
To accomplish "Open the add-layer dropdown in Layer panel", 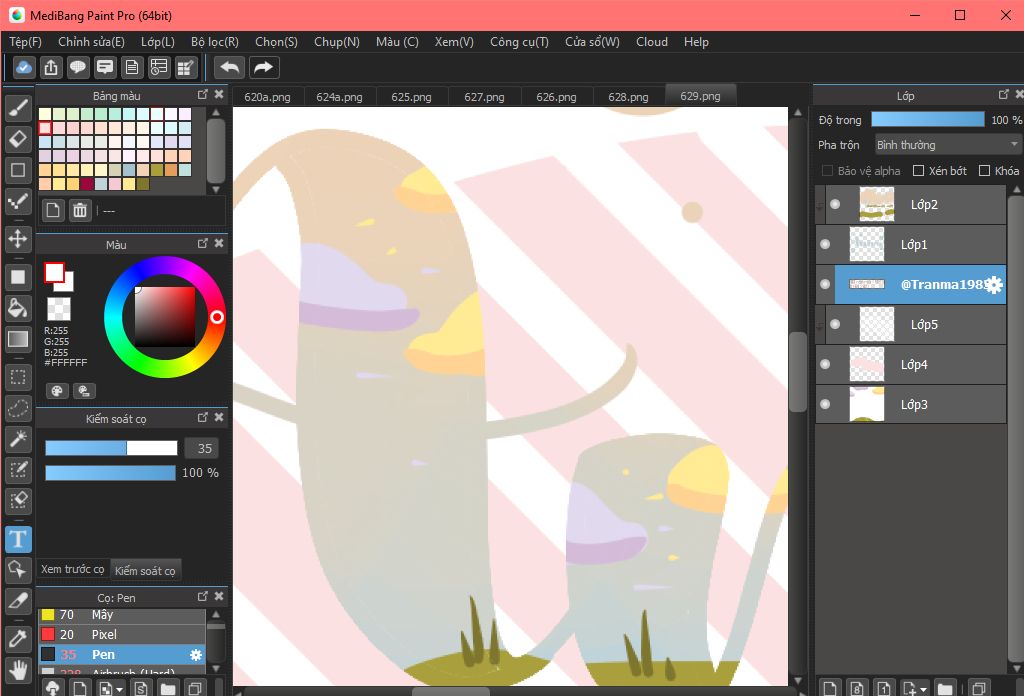I will pyautogui.click(x=914, y=688).
